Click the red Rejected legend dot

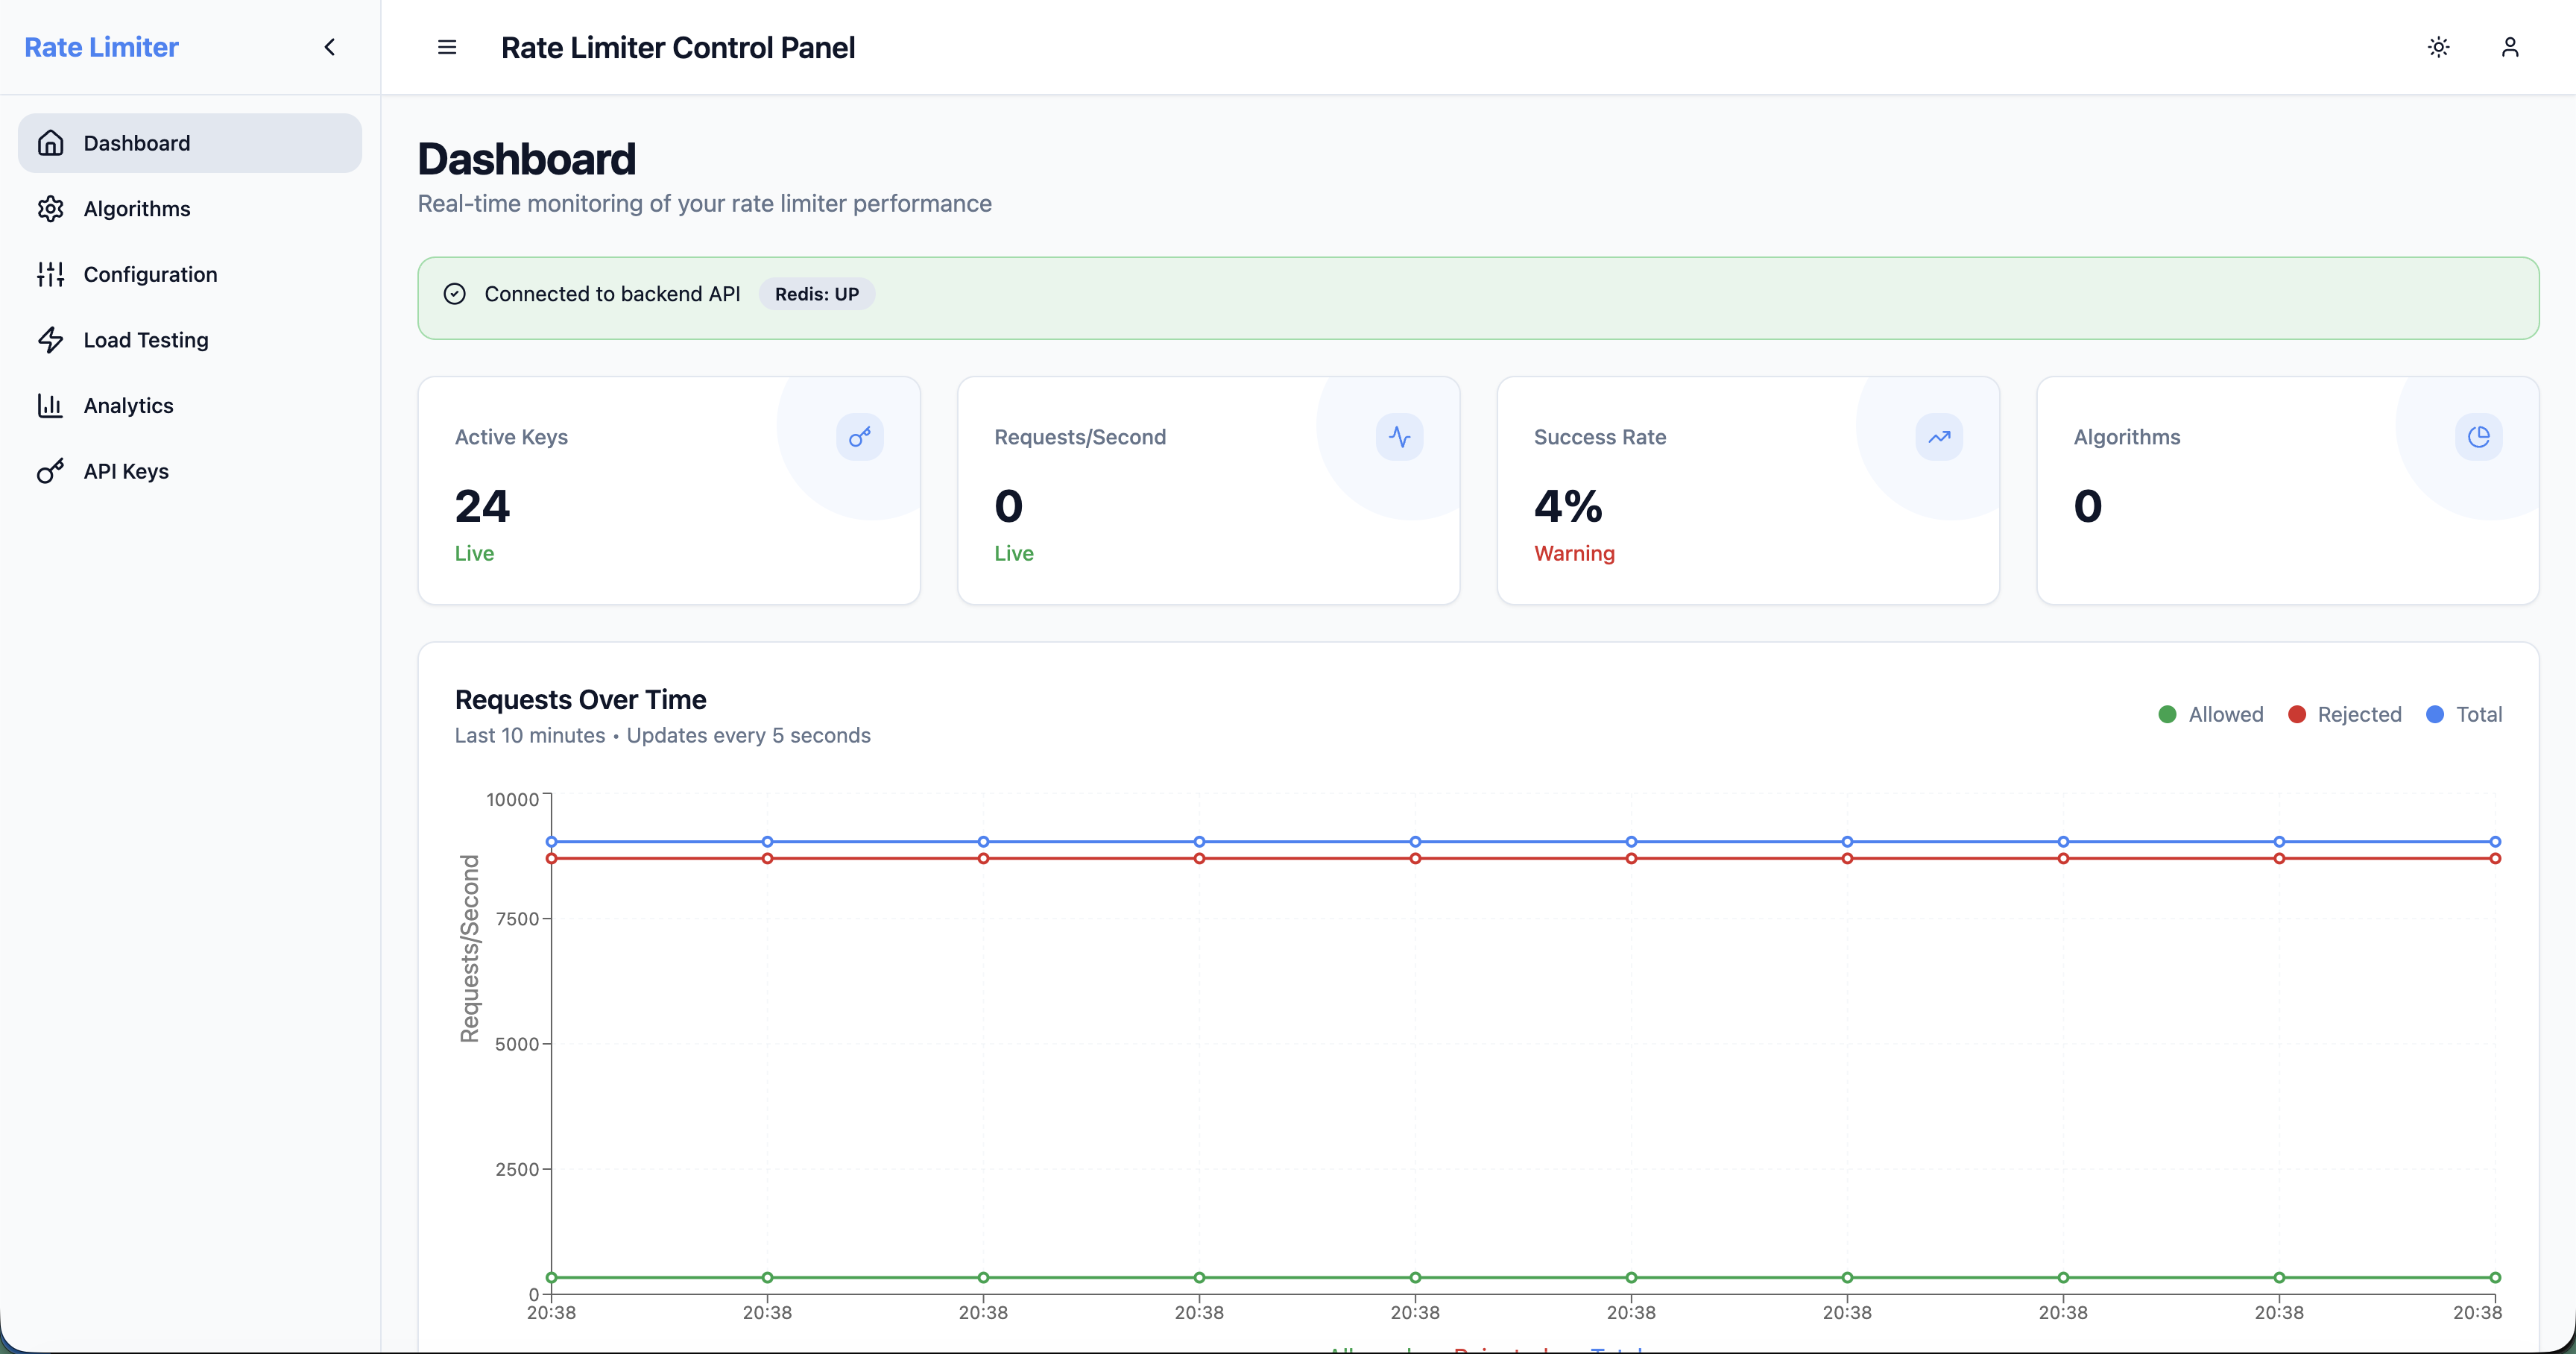point(2297,714)
